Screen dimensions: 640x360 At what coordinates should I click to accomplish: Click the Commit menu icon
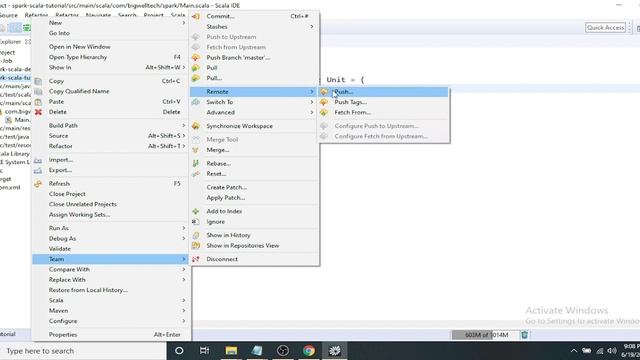coord(196,16)
